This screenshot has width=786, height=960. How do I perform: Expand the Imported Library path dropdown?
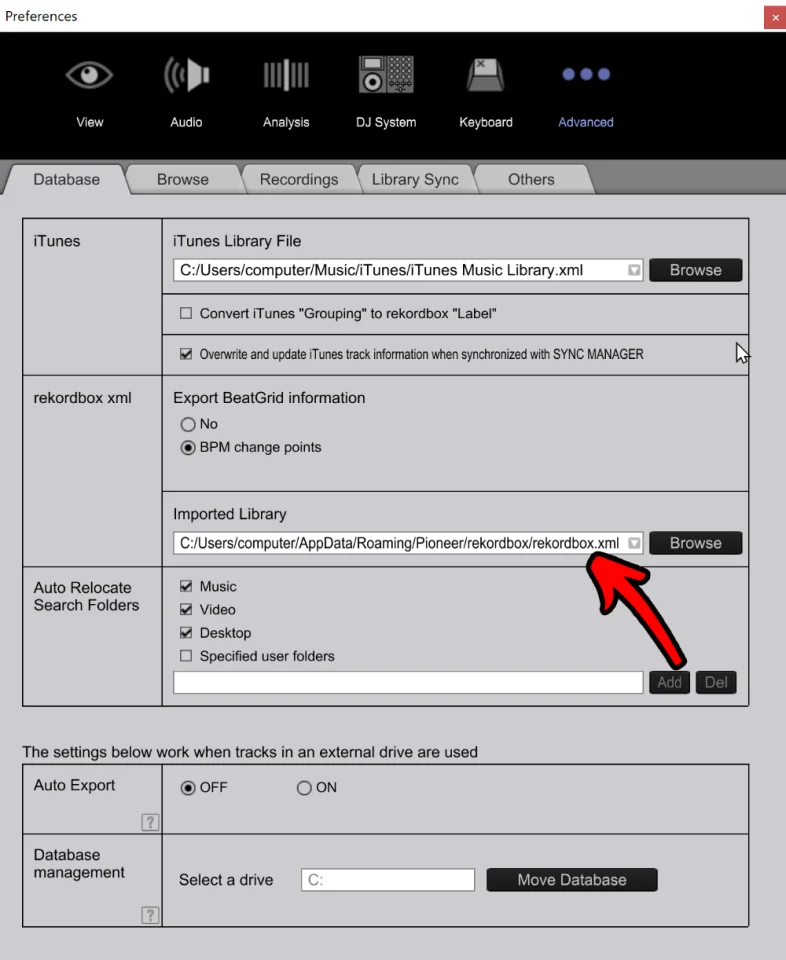(634, 543)
